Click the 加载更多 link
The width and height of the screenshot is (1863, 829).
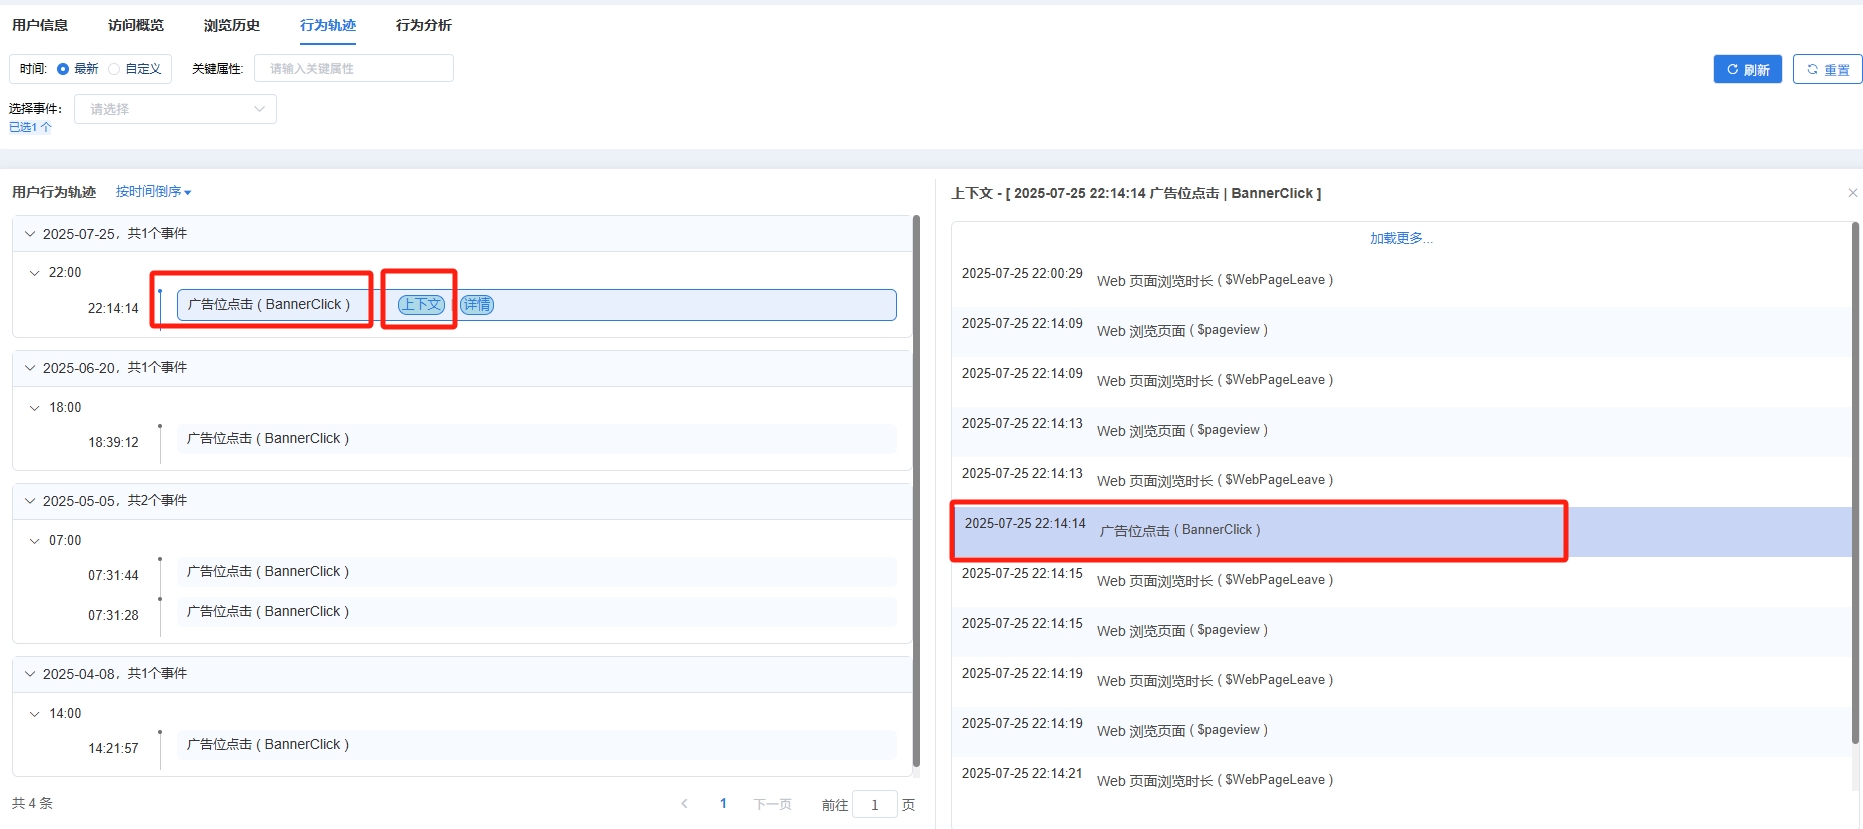pyautogui.click(x=1400, y=239)
